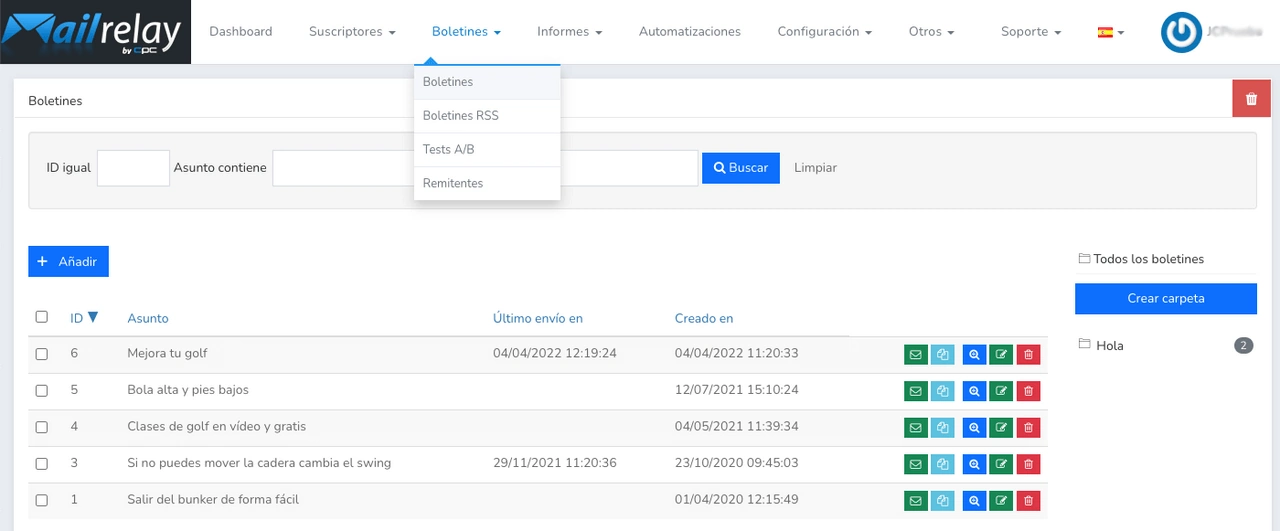The image size is (1280, 531).
Task: Clear filters with the Limpiar link
Action: tap(815, 168)
